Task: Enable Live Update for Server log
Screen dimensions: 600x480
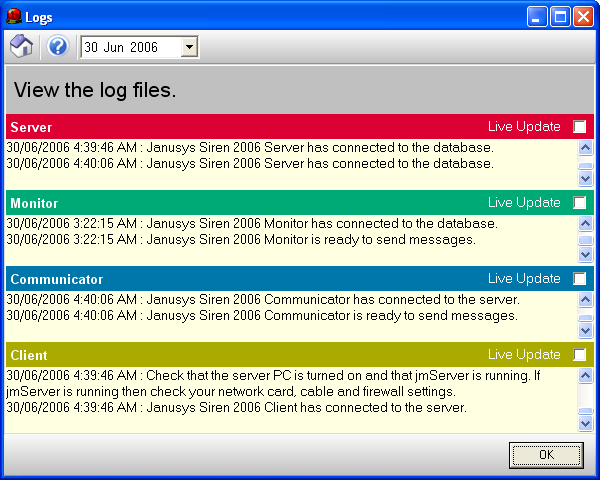Action: pos(579,126)
